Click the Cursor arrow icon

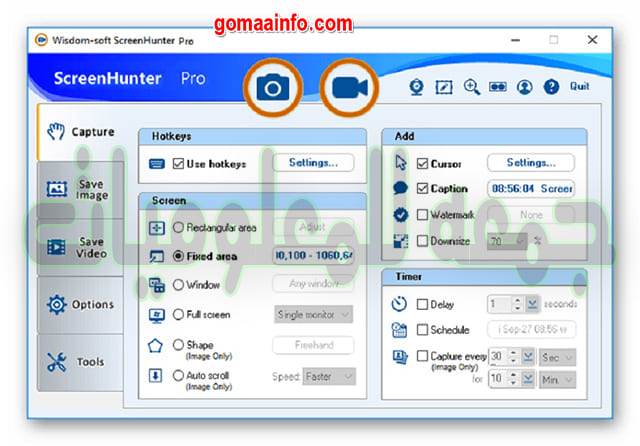pyautogui.click(x=401, y=163)
